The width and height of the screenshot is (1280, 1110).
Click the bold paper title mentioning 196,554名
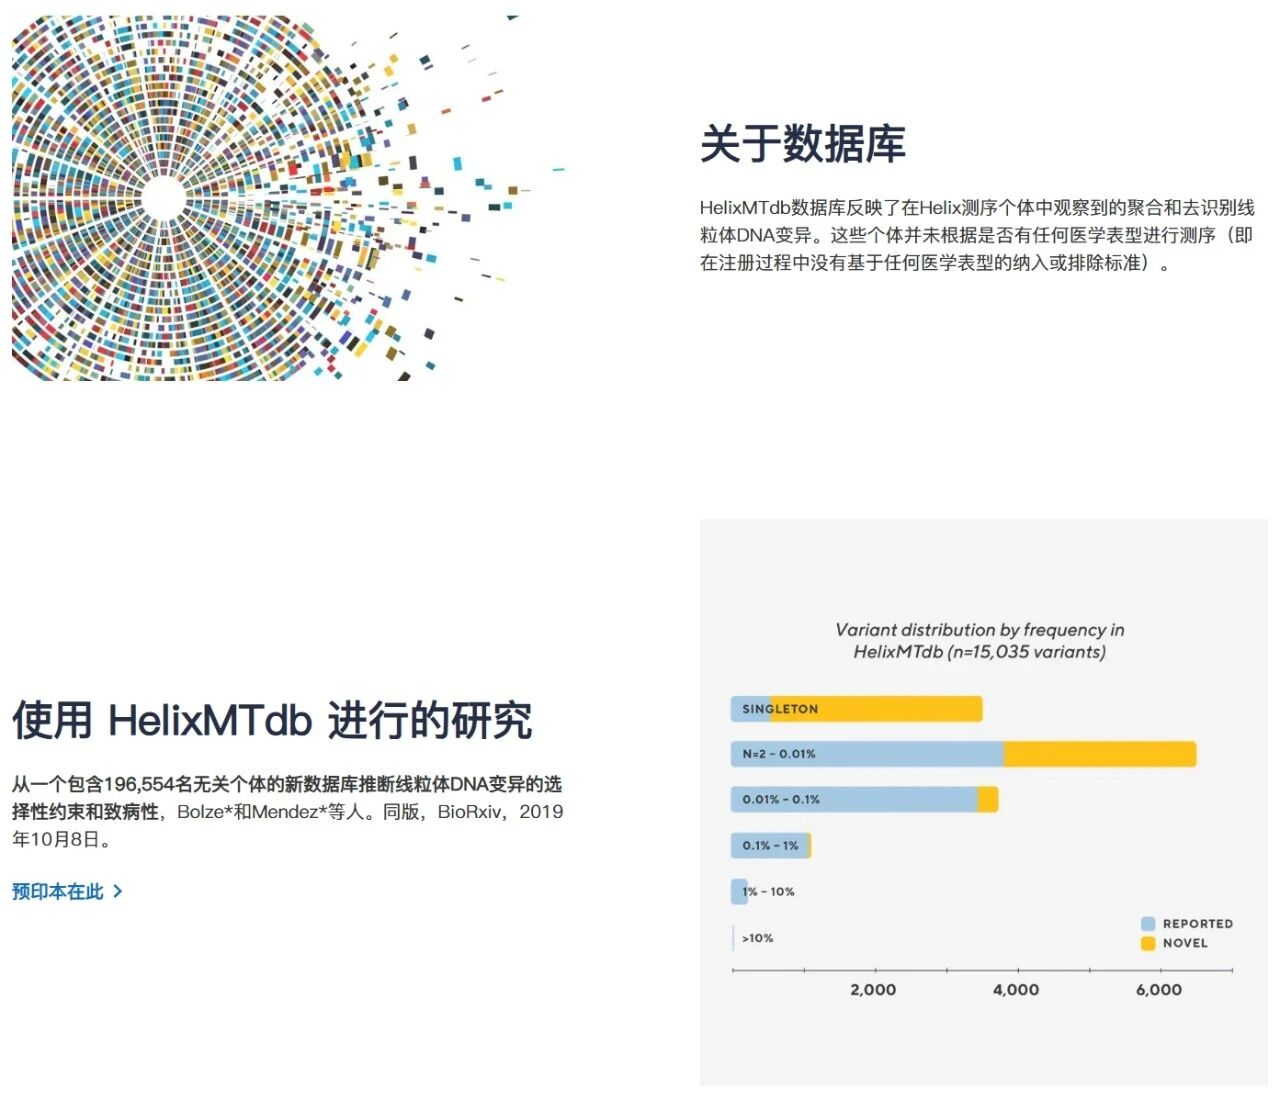coord(286,784)
